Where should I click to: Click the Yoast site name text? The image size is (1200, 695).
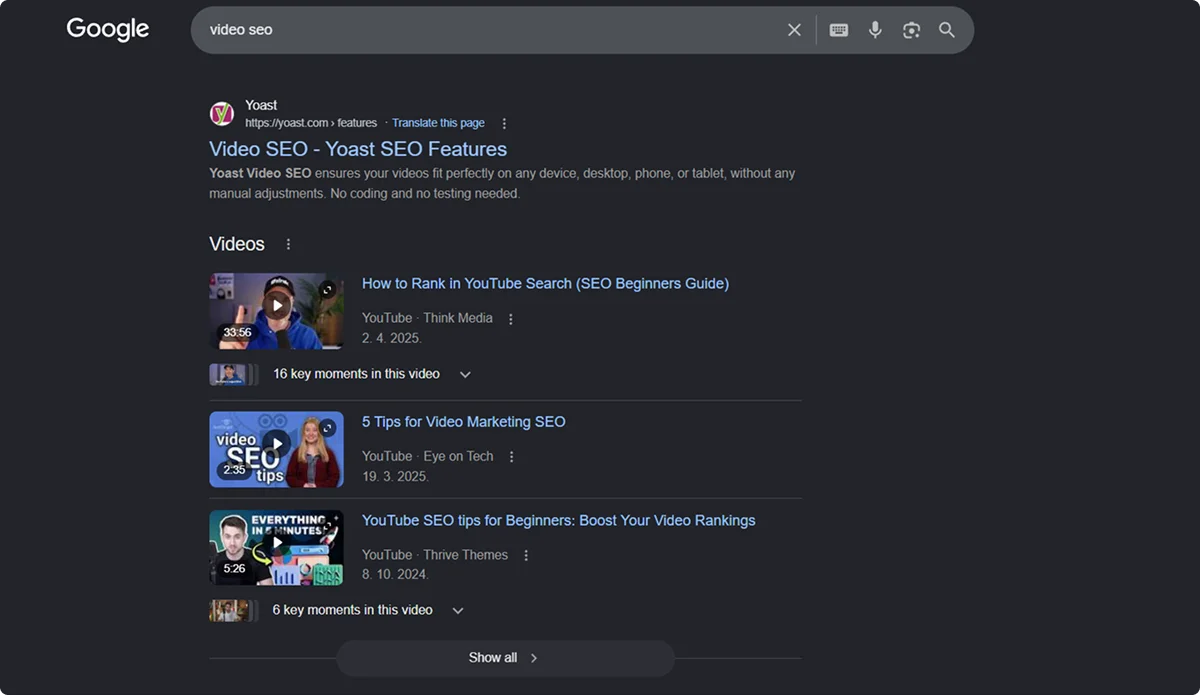click(261, 105)
